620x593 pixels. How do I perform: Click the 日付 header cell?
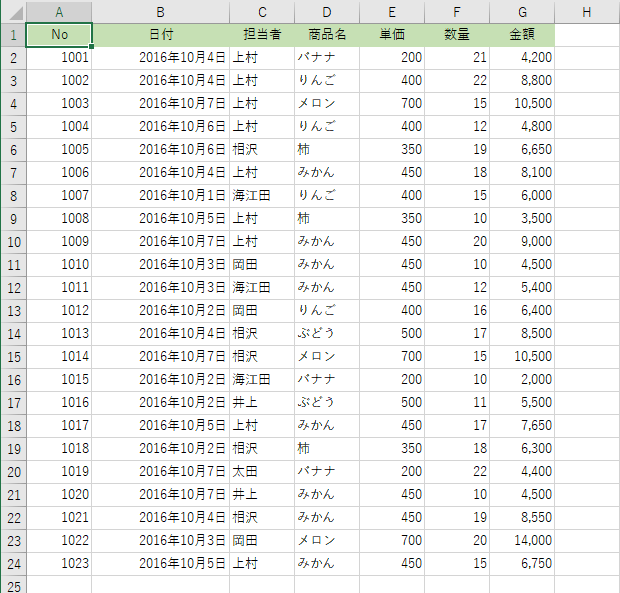tap(161, 35)
